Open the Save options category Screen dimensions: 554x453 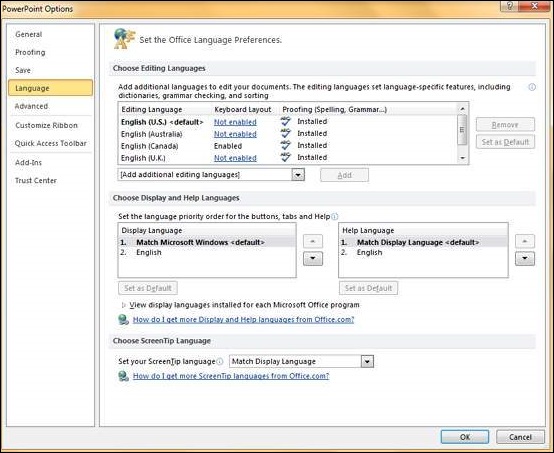tap(51, 70)
